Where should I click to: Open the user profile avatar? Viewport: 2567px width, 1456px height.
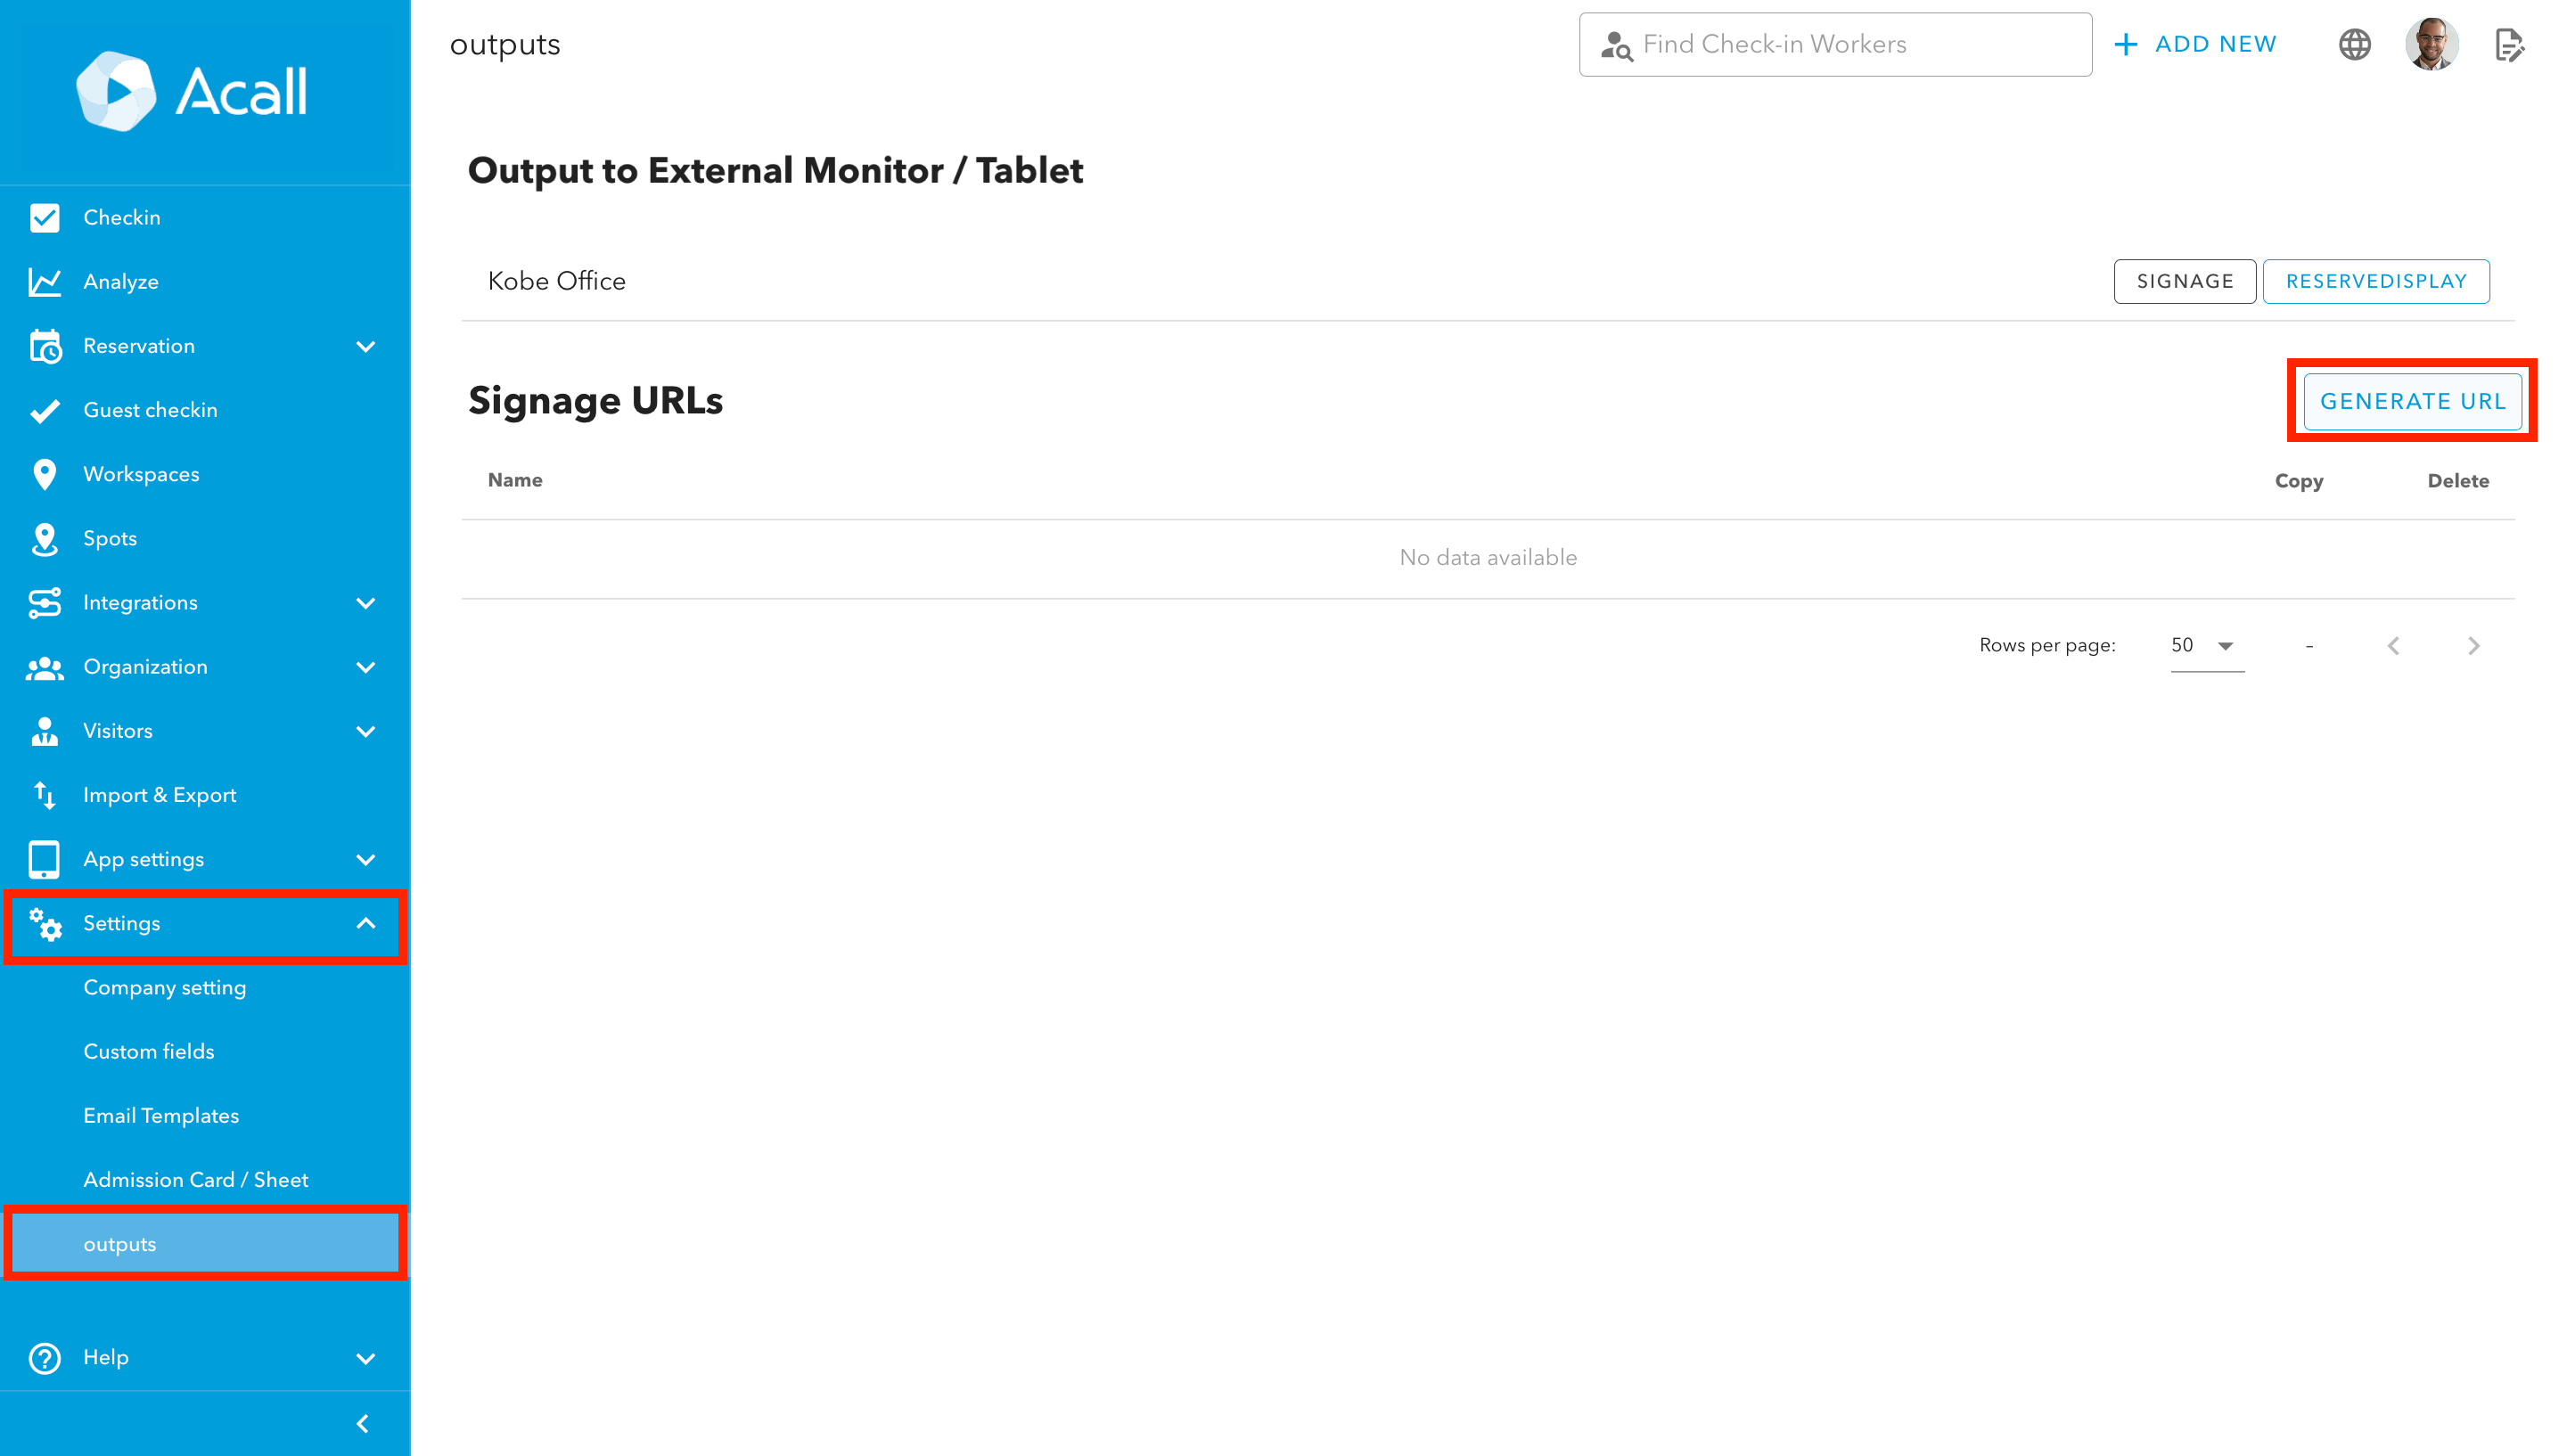2431,45
